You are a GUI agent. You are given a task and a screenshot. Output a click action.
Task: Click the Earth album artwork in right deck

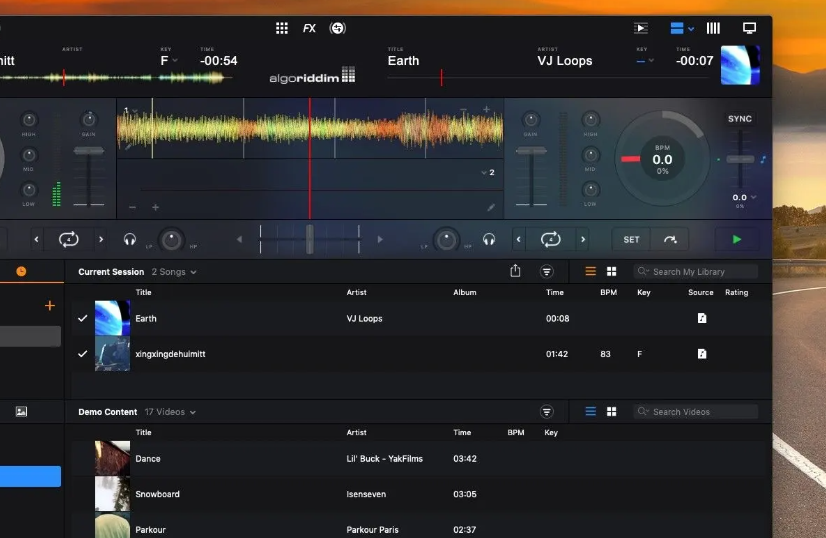coord(740,65)
